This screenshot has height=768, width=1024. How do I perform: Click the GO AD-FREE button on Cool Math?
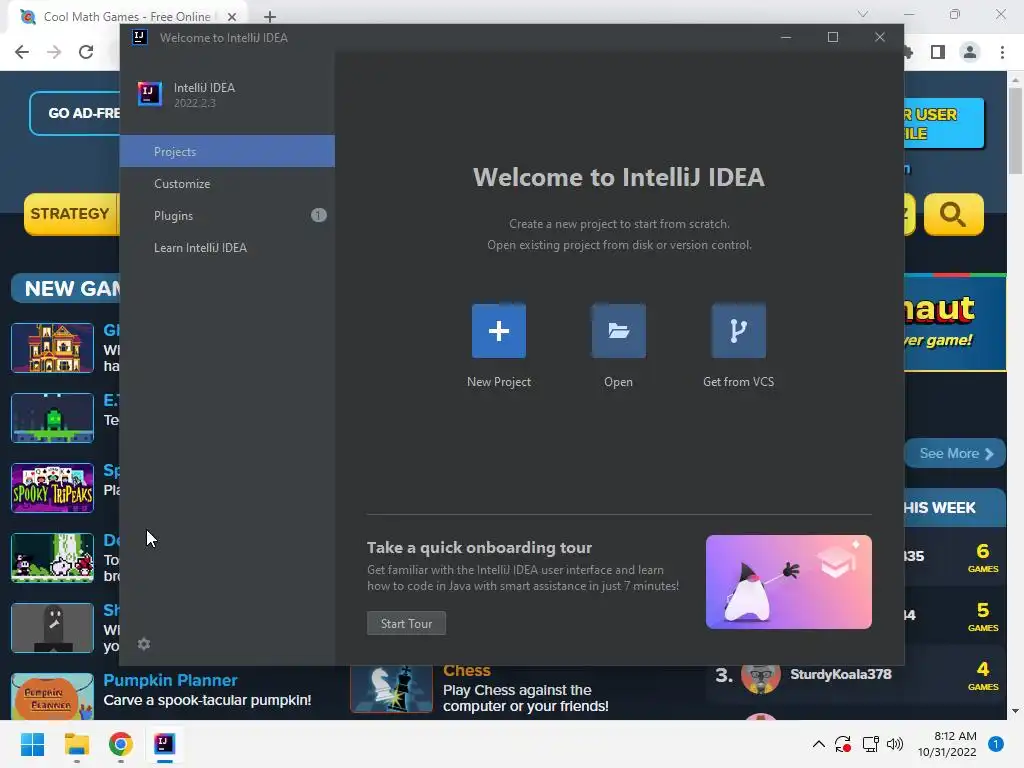click(74, 113)
